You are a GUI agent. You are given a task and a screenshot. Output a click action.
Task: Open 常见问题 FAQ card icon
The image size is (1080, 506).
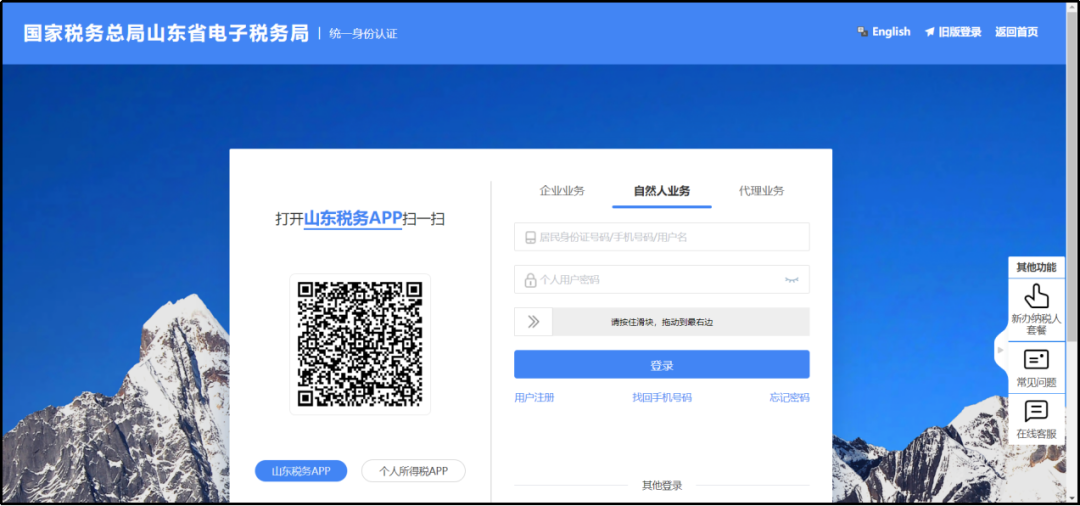tap(1036, 360)
